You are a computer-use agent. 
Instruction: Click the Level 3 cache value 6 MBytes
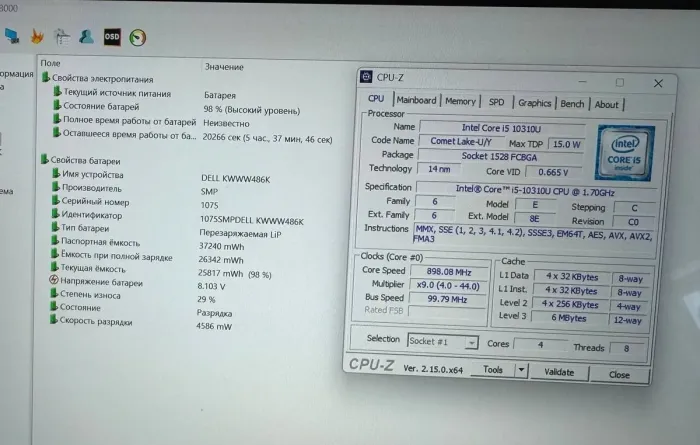[569, 318]
